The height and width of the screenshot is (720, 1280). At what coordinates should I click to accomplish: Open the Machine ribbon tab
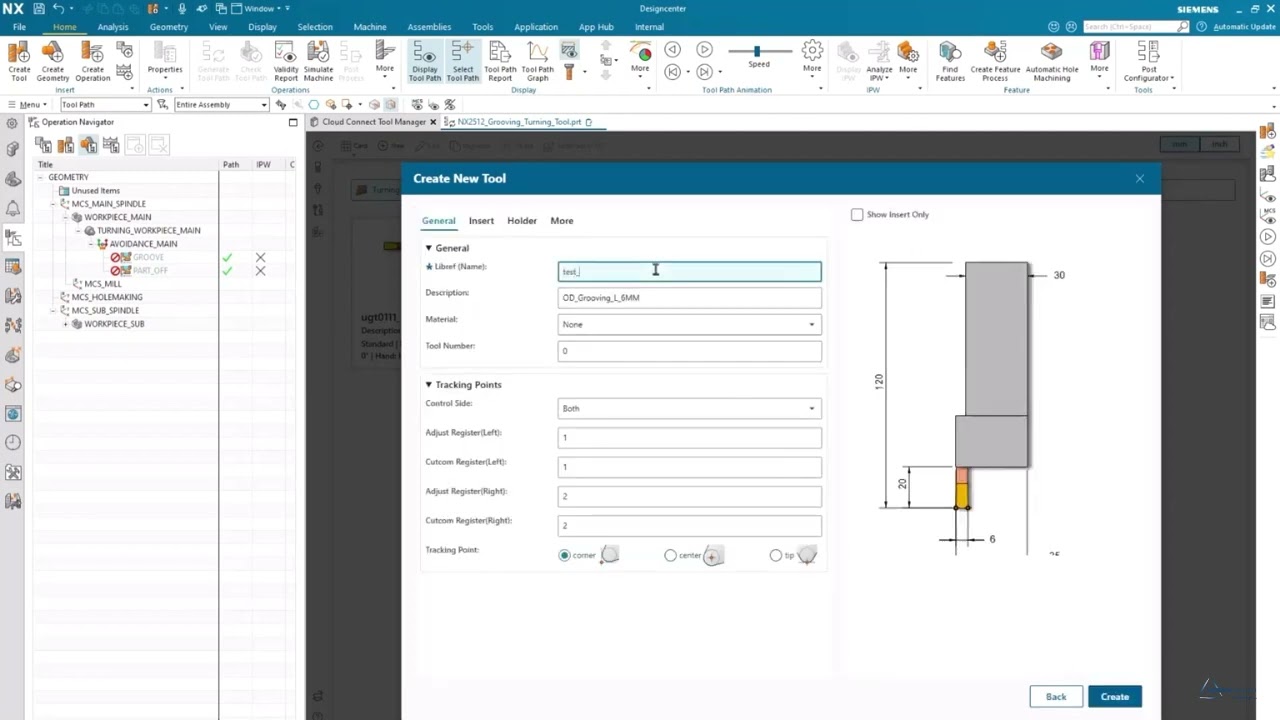pyautogui.click(x=370, y=27)
